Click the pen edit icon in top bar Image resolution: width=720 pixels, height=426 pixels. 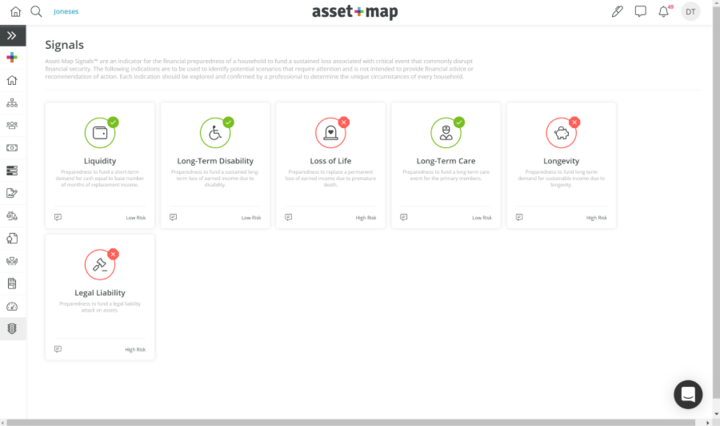pyautogui.click(x=617, y=12)
